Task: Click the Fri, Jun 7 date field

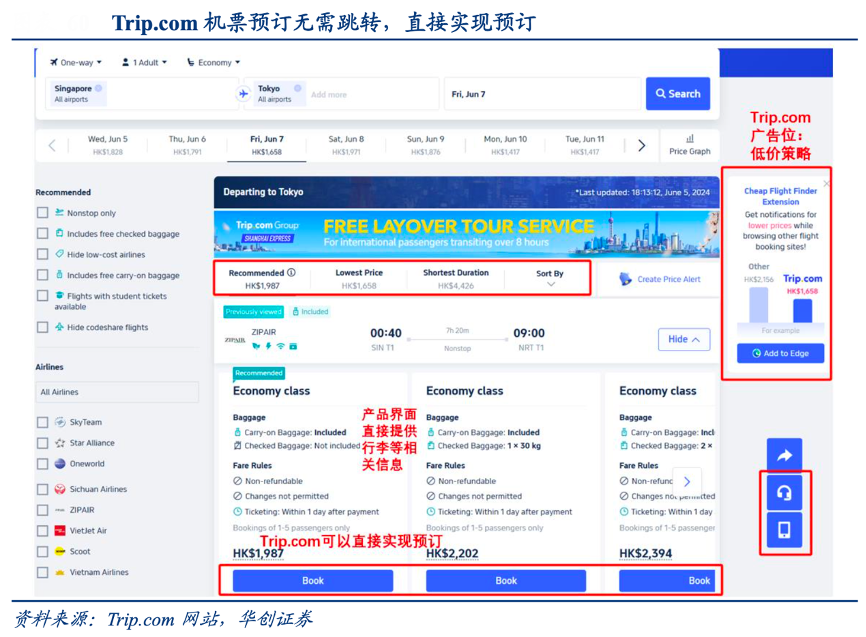Action: click(x=541, y=94)
